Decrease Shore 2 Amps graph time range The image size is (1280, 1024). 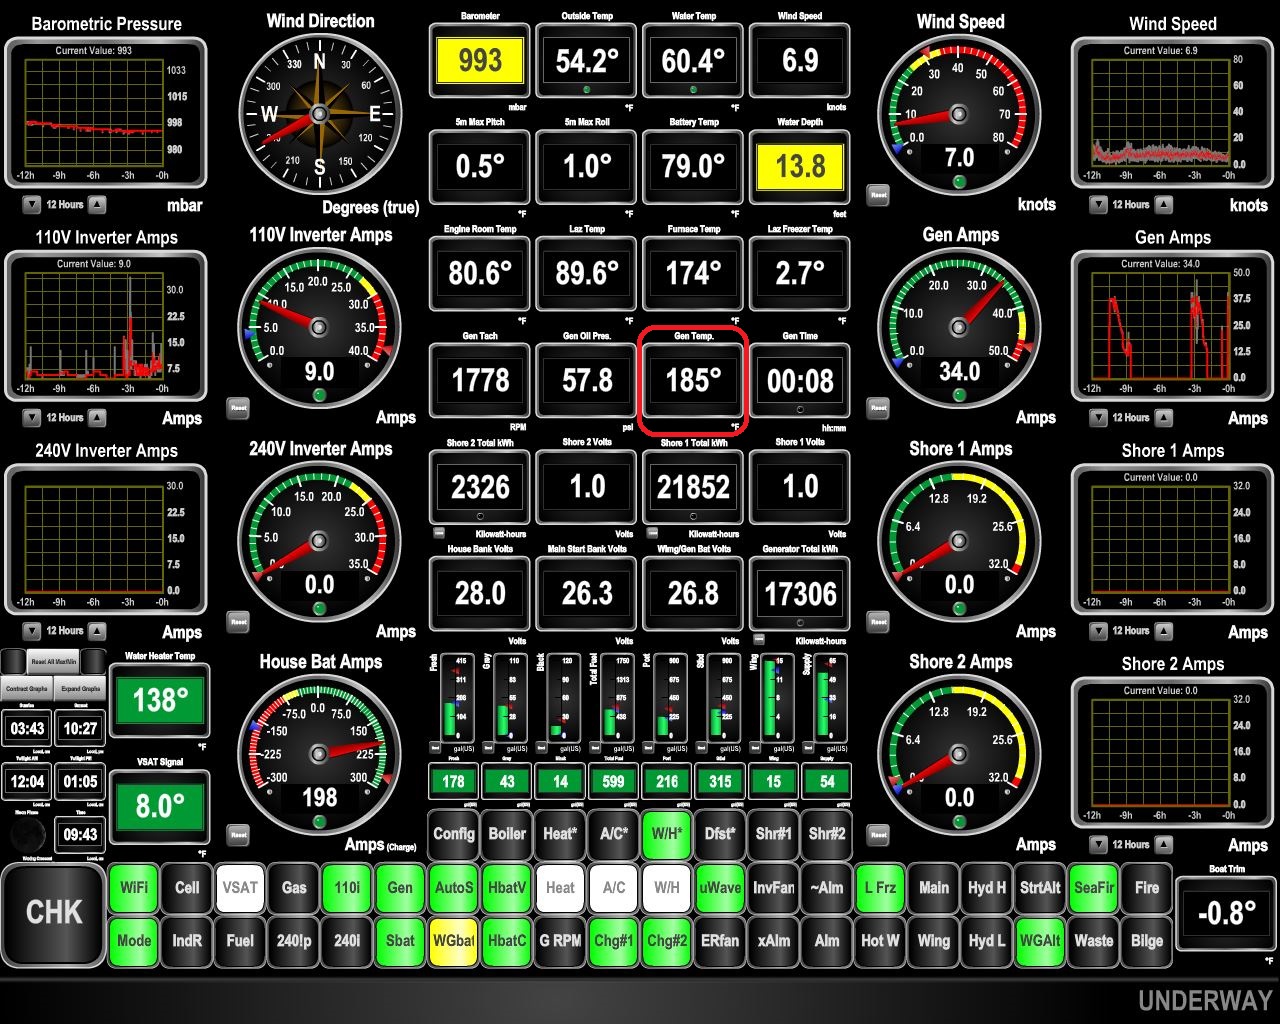point(1098,844)
